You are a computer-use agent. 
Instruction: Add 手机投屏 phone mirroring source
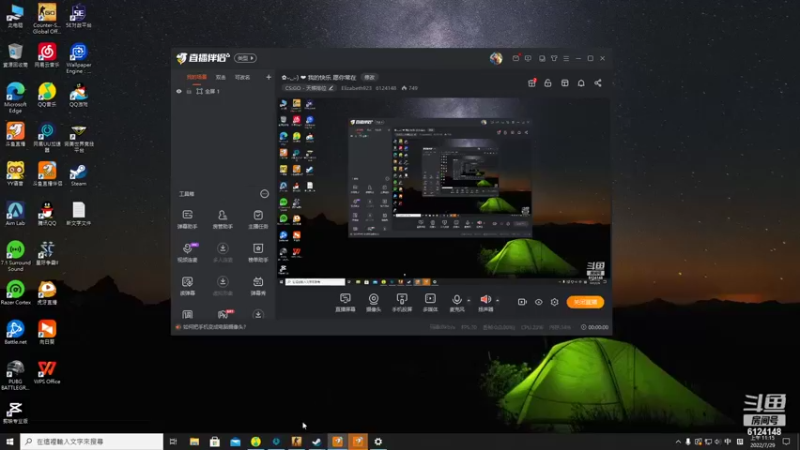pos(402,302)
